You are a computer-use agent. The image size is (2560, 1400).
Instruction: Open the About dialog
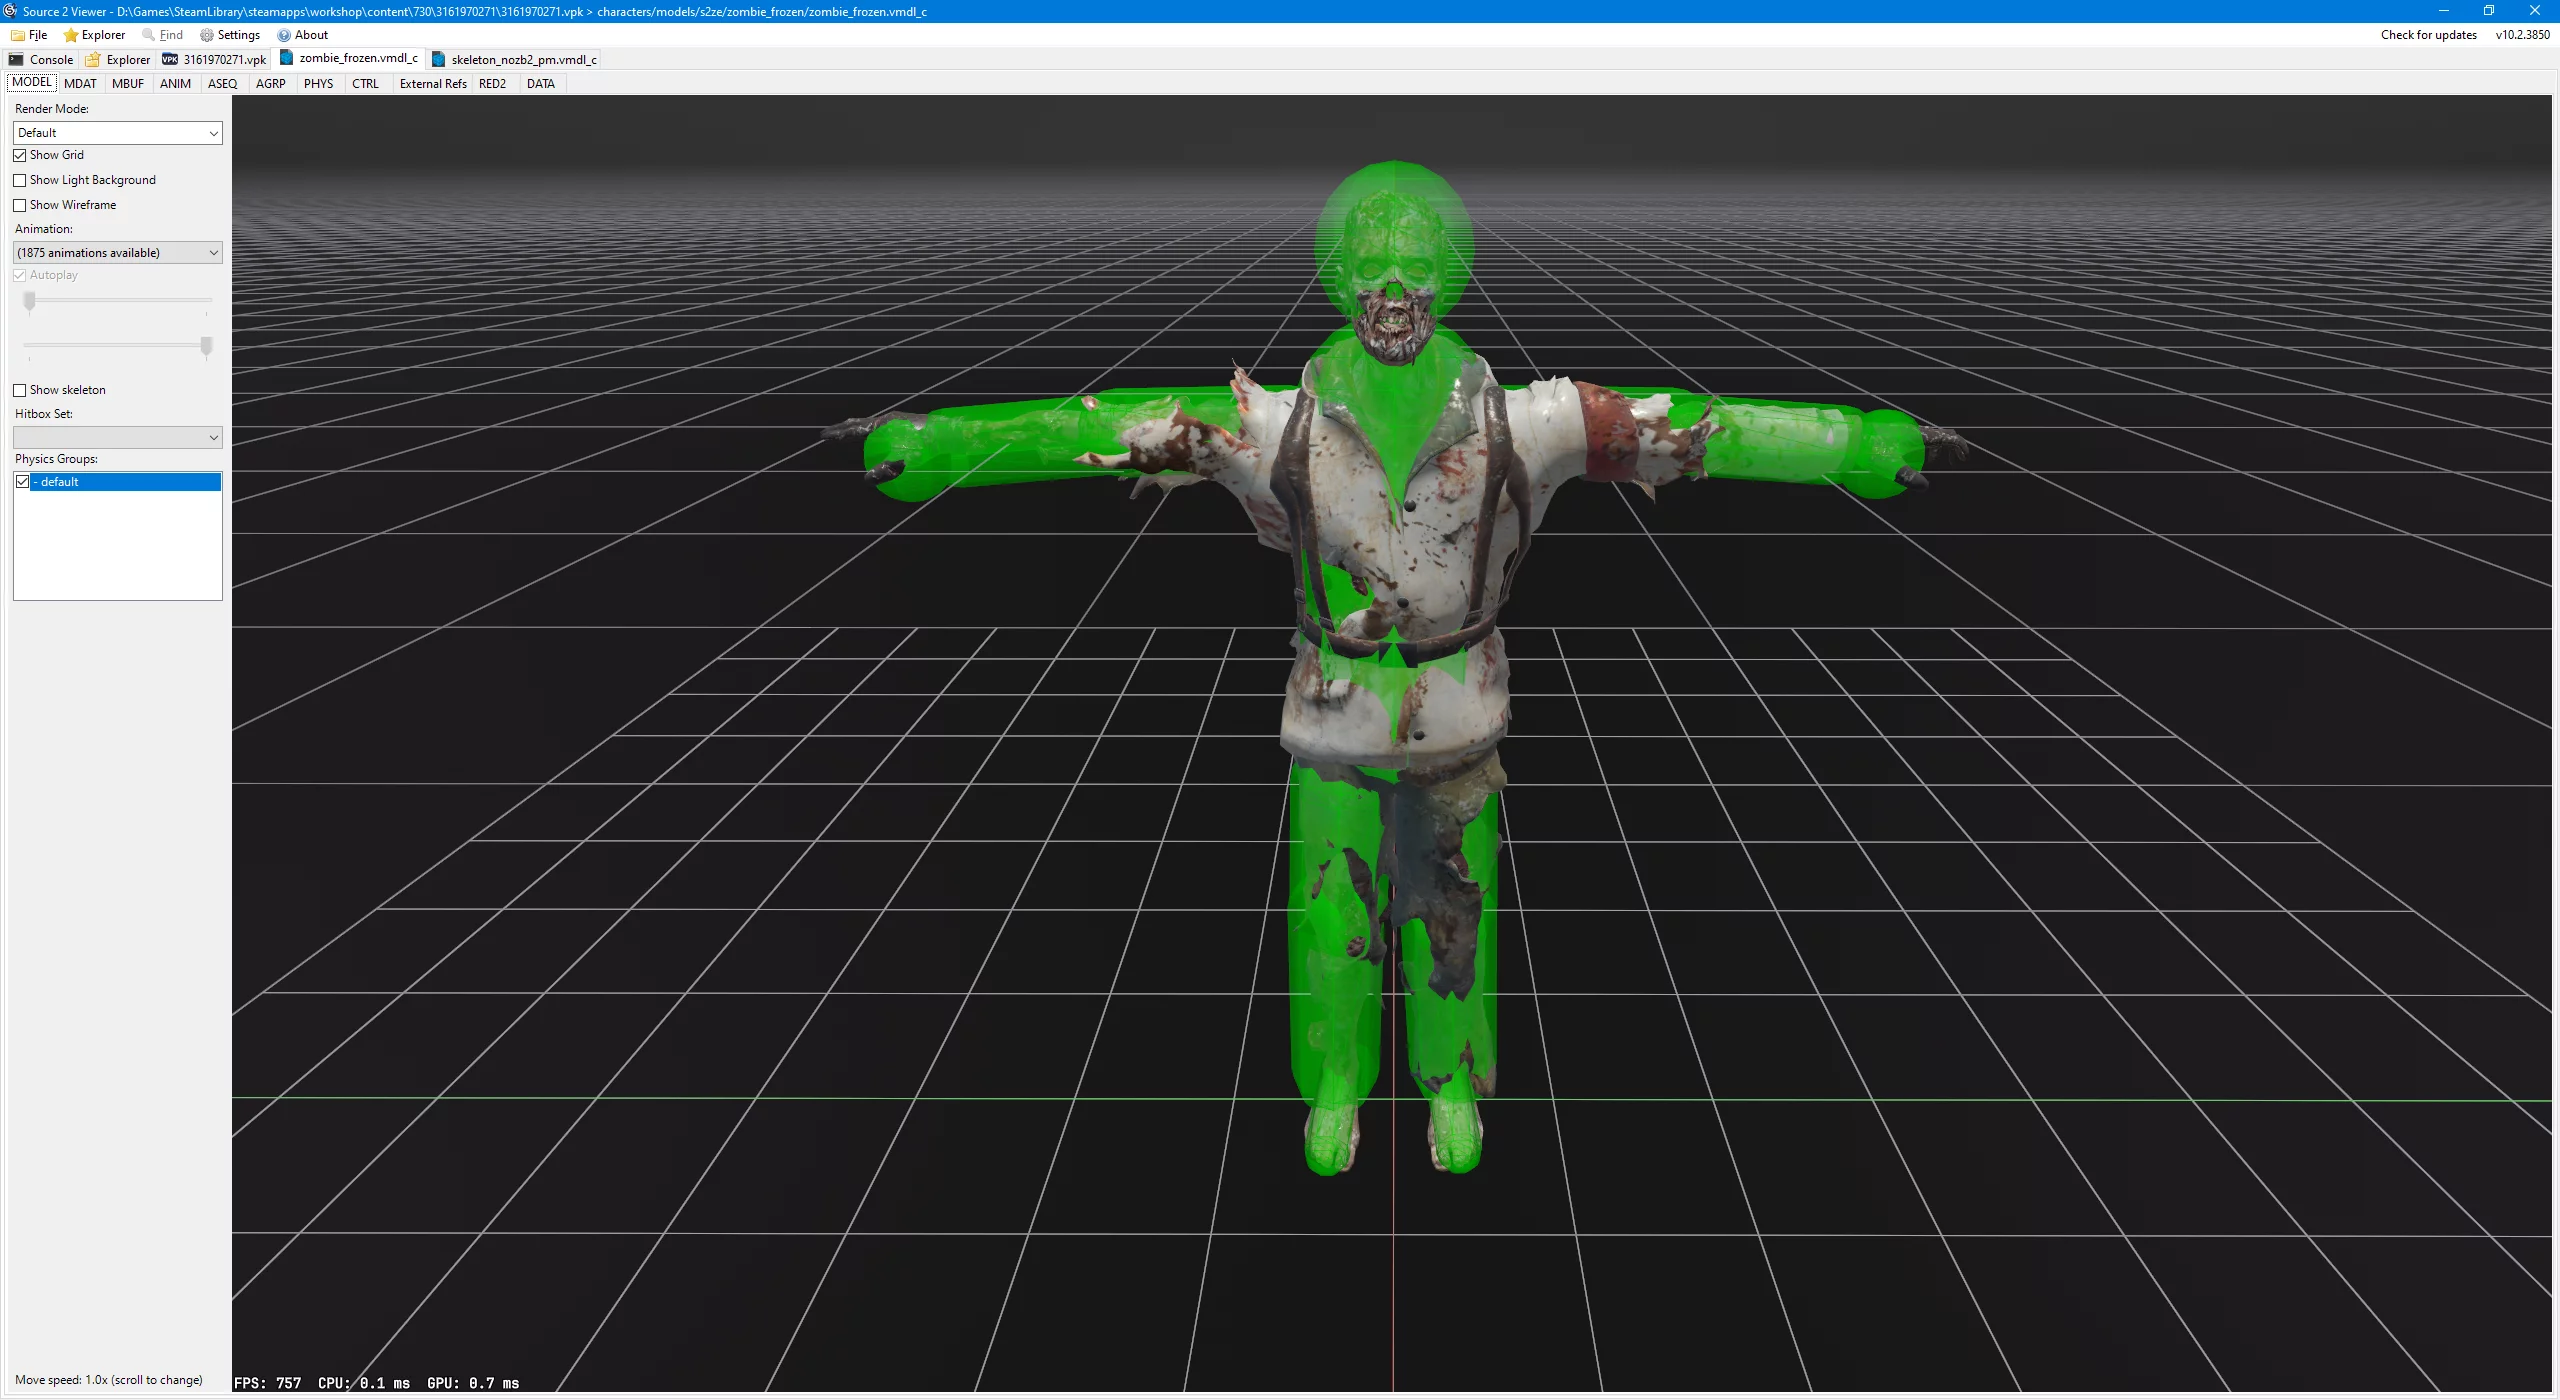point(303,35)
